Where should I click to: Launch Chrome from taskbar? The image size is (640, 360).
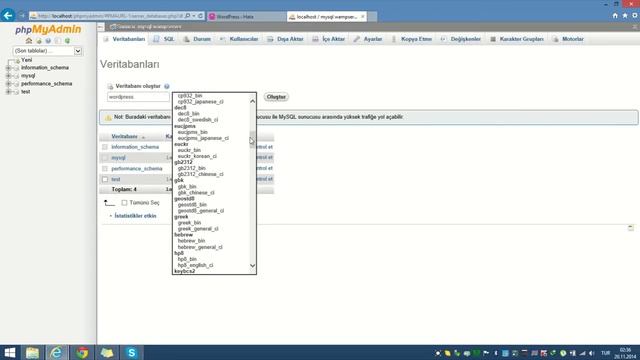click(x=82, y=353)
